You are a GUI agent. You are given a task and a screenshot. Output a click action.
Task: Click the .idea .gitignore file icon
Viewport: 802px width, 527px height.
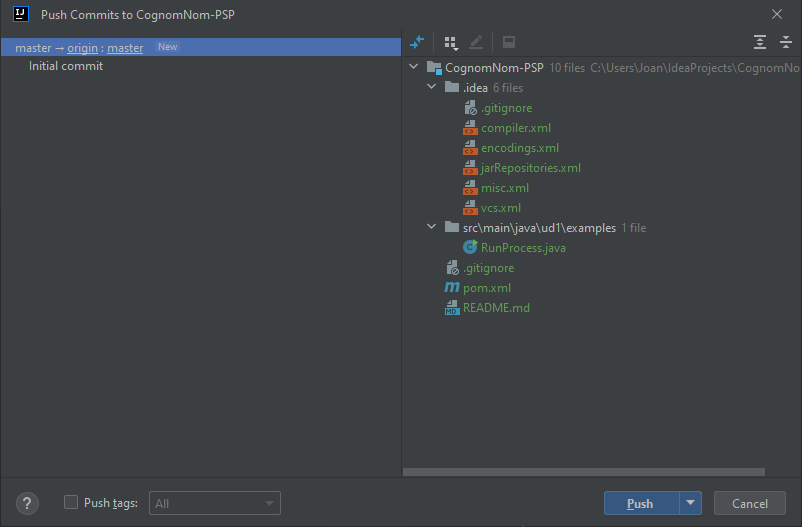pyautogui.click(x=471, y=108)
